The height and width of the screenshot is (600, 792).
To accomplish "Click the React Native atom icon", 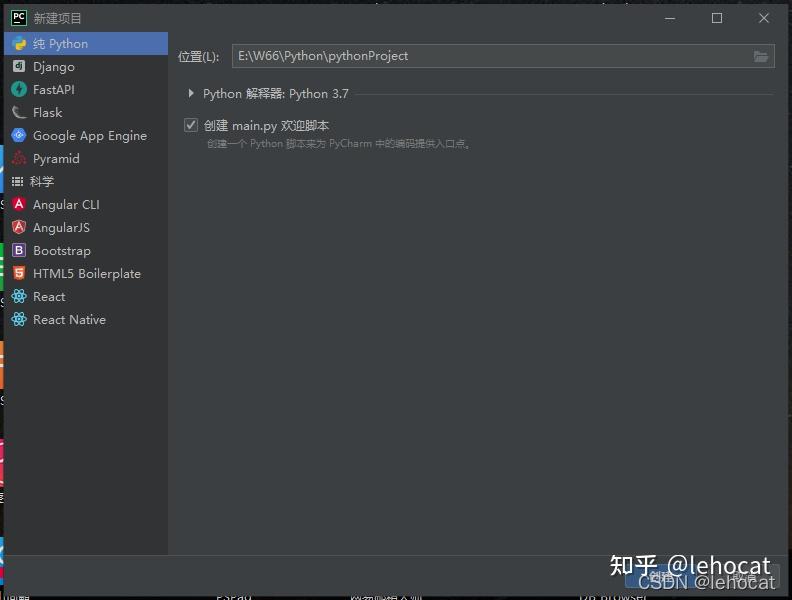I will [x=19, y=319].
